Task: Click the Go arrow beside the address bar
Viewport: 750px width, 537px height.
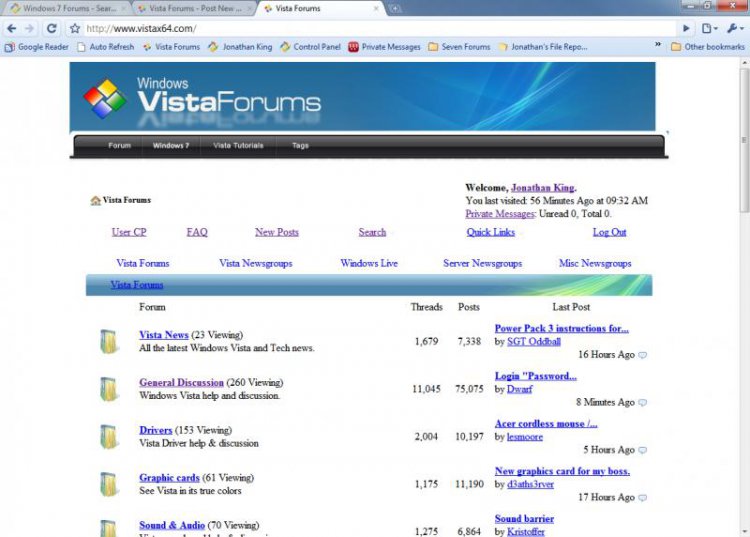Action: (x=686, y=29)
